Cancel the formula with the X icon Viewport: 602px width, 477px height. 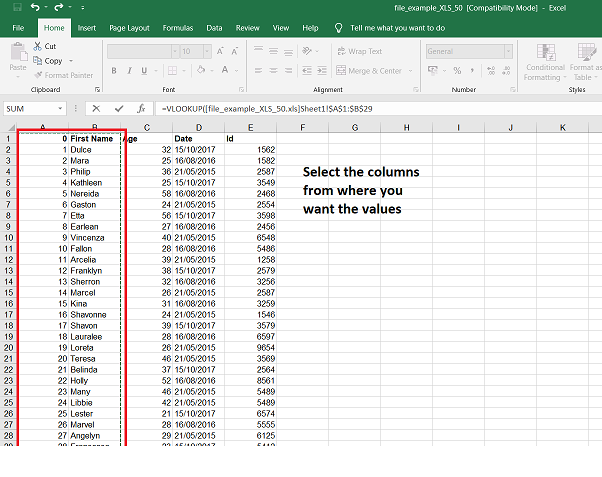pyautogui.click(x=96, y=108)
